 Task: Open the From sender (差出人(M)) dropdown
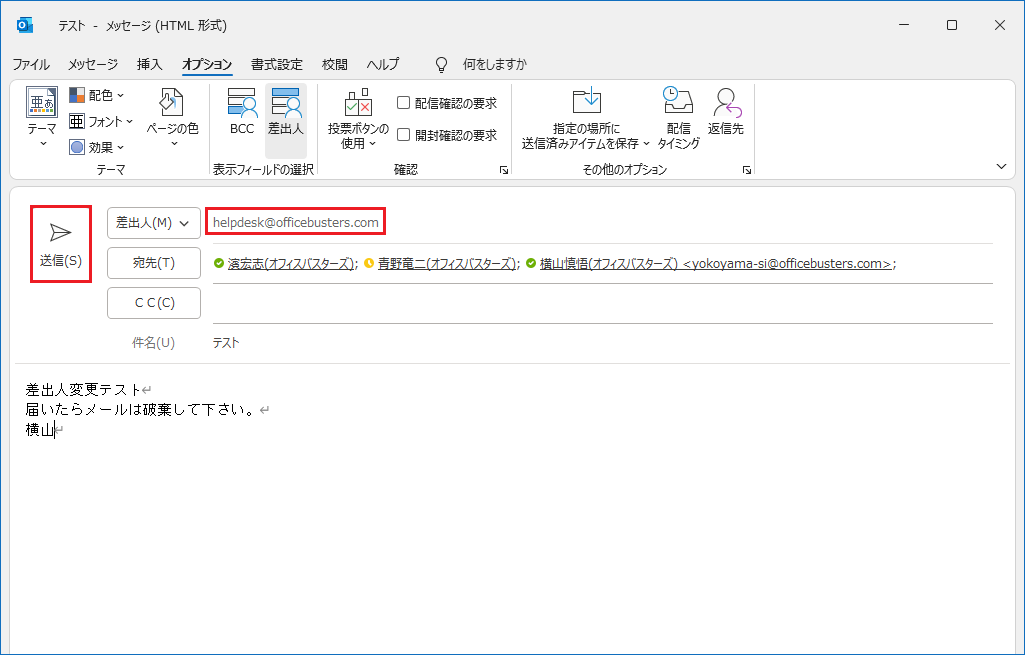coord(153,223)
